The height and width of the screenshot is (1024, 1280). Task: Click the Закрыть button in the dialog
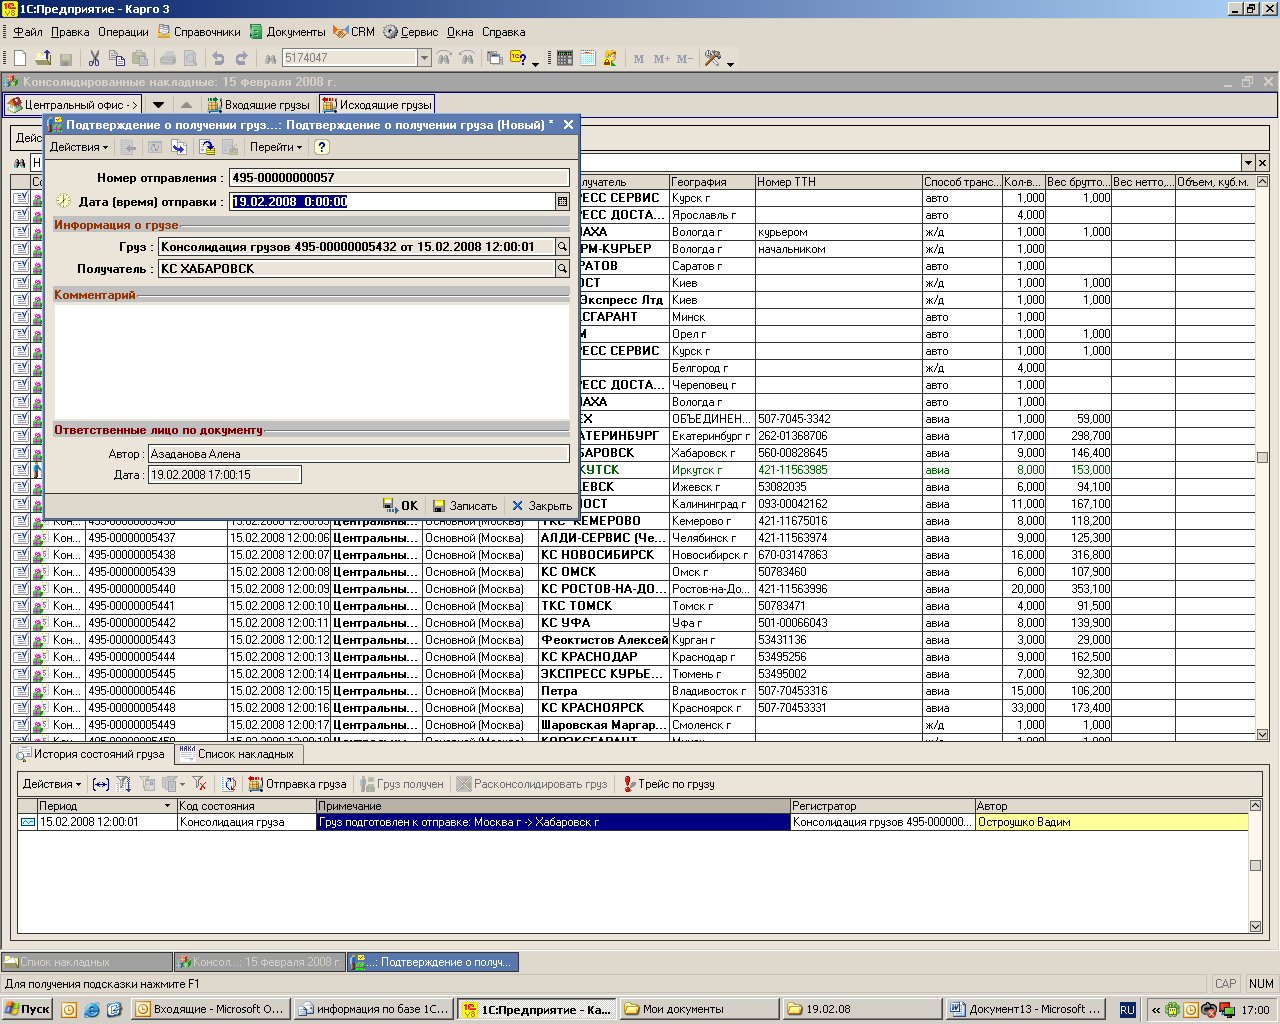542,506
